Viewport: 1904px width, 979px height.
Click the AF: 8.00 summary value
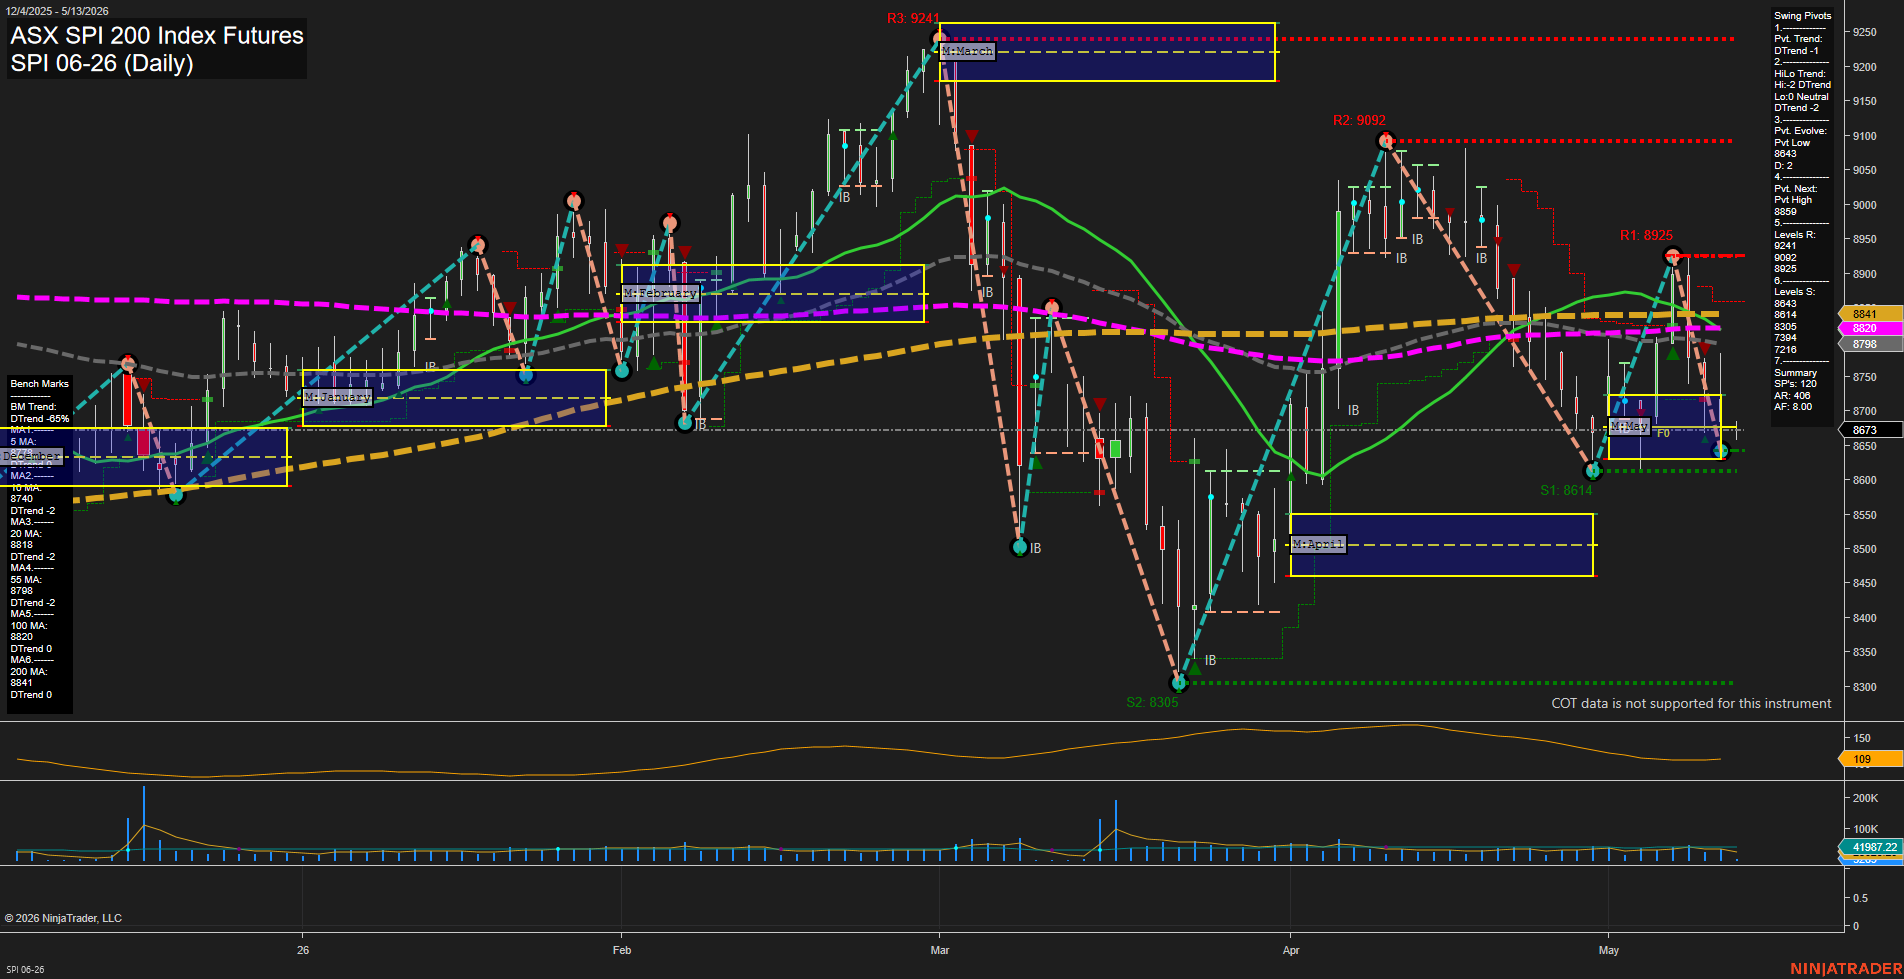pyautogui.click(x=1793, y=407)
